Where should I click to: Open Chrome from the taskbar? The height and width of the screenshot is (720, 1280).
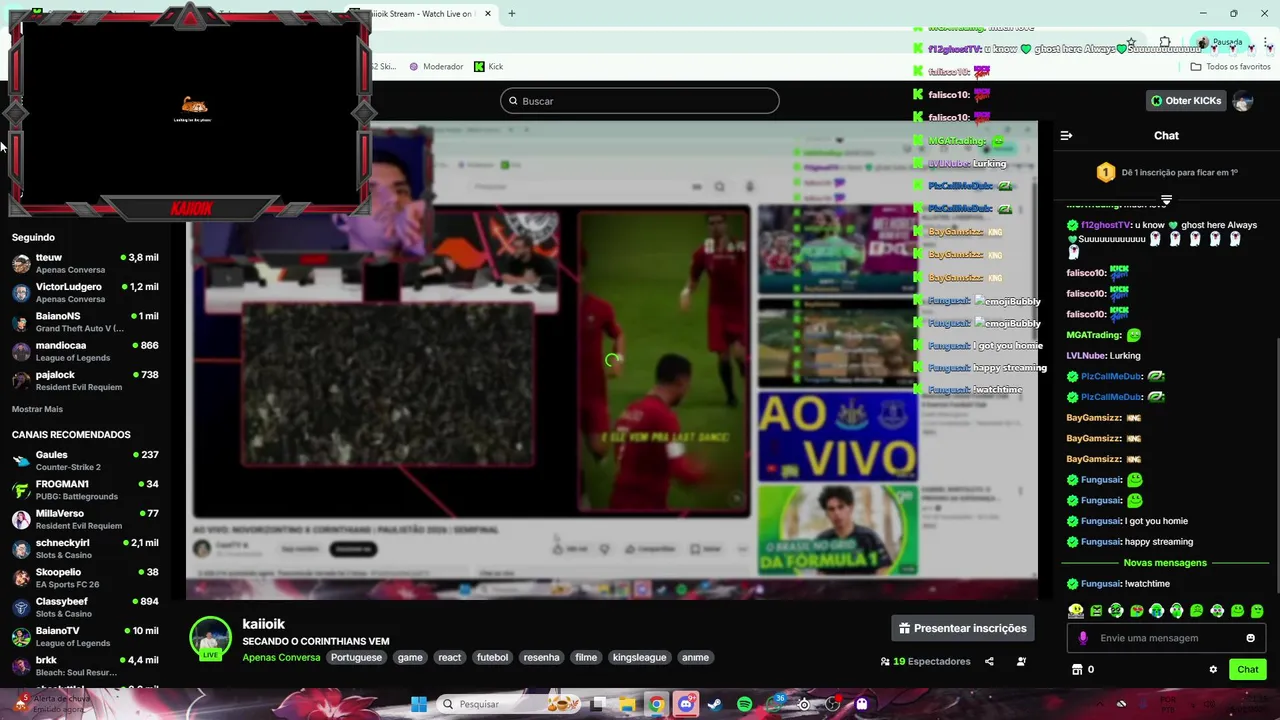point(656,704)
